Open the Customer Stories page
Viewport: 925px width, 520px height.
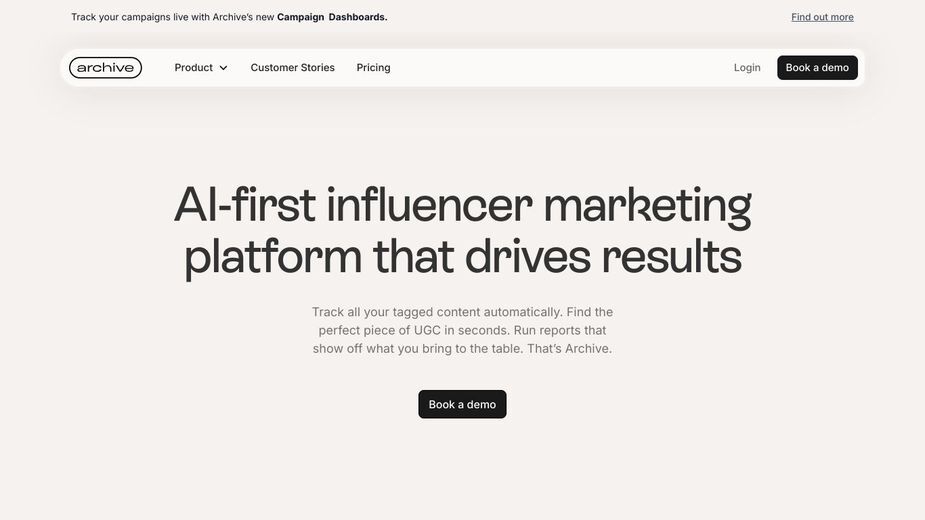[x=293, y=68]
